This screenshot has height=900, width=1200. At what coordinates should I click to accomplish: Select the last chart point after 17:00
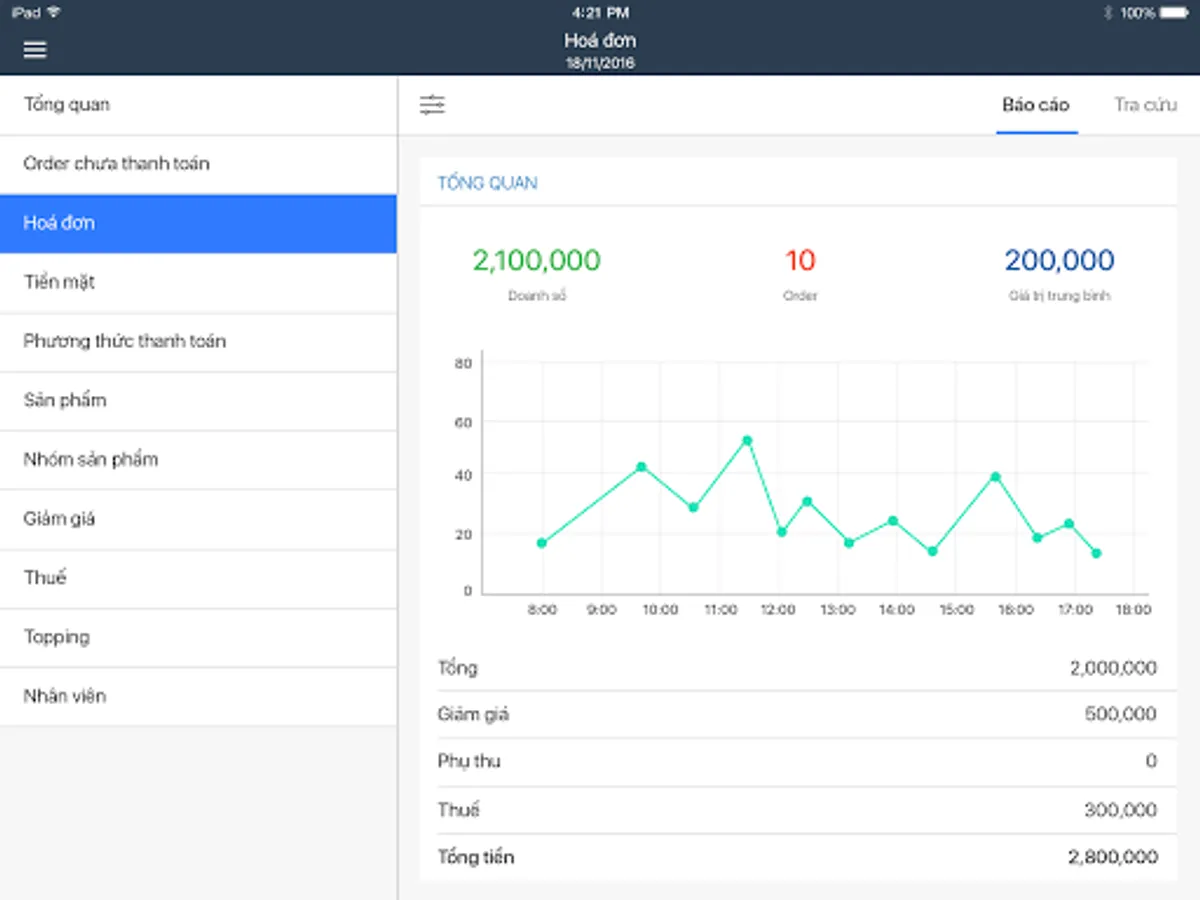[x=1096, y=553]
